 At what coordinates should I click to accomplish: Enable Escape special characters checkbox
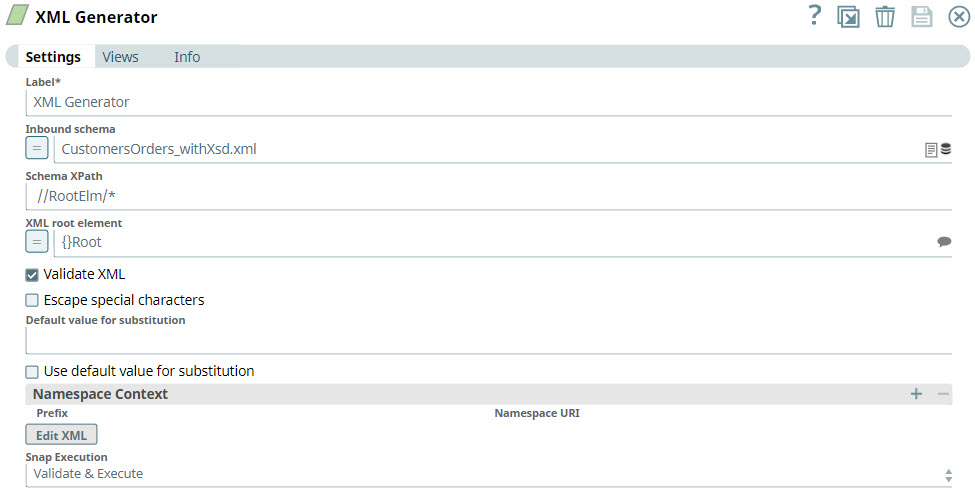click(32, 300)
